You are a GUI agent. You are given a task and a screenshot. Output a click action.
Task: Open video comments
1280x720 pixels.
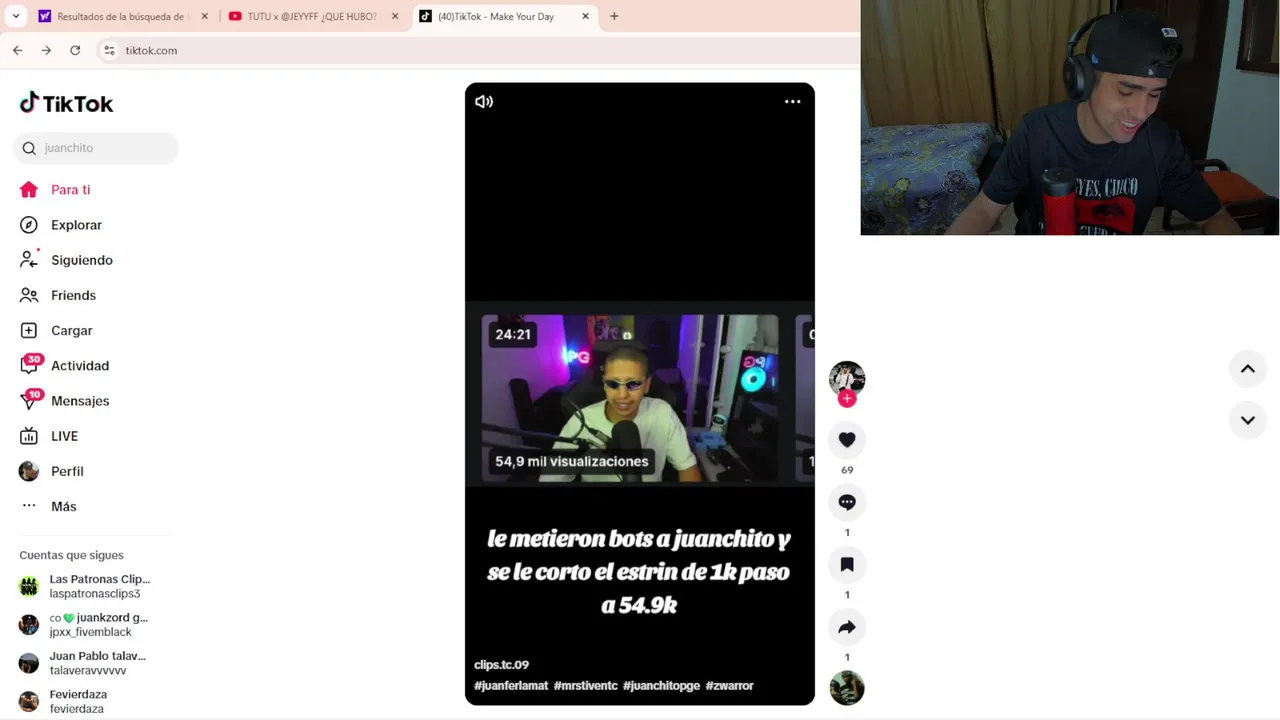[x=847, y=502]
